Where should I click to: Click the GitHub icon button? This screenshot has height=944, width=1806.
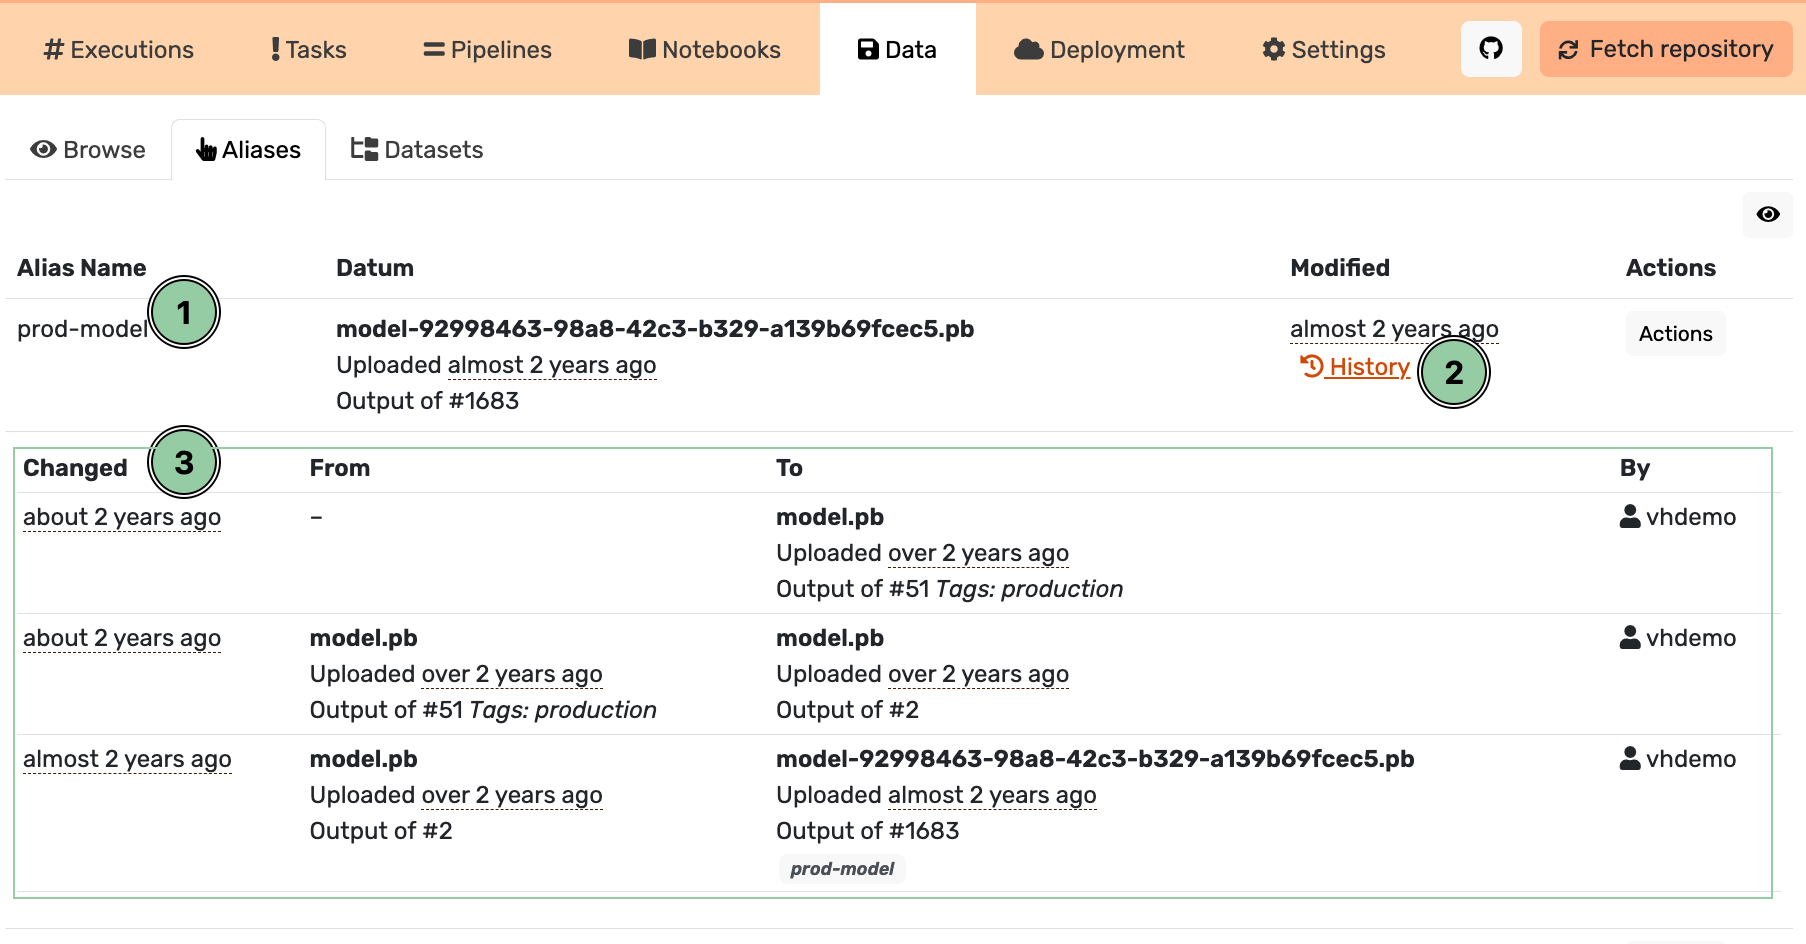pyautogui.click(x=1490, y=49)
